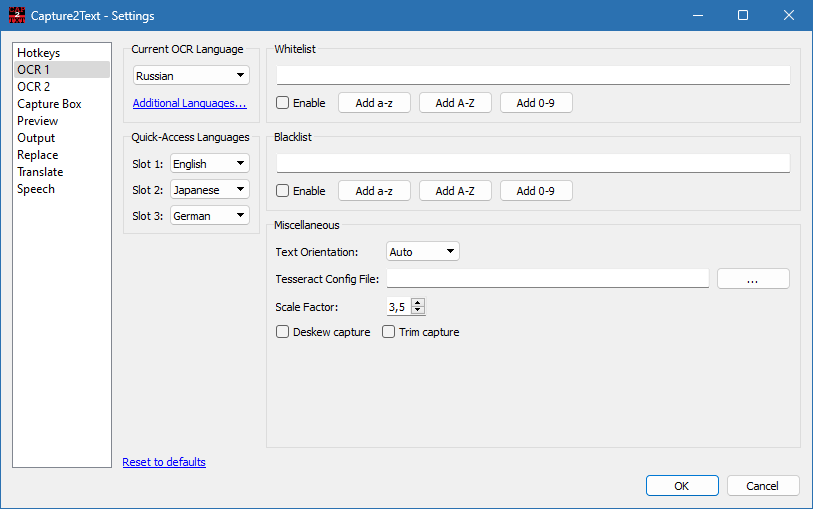Click the Reset to defaults link
813x509 pixels.
click(164, 462)
